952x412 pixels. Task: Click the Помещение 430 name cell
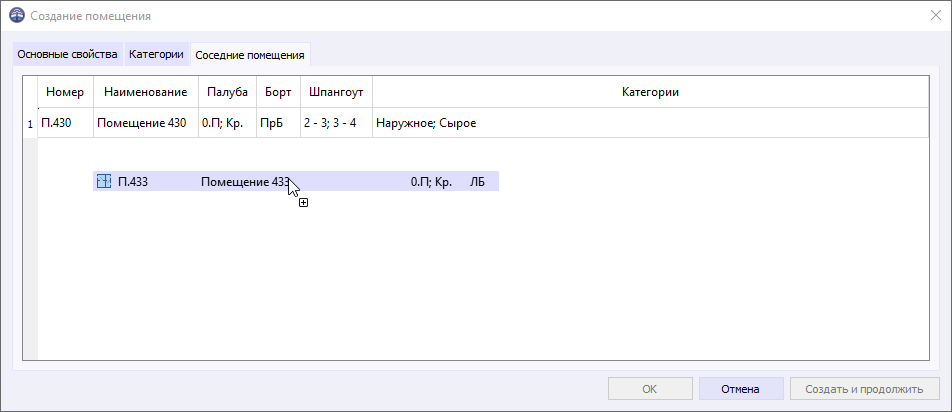point(145,123)
